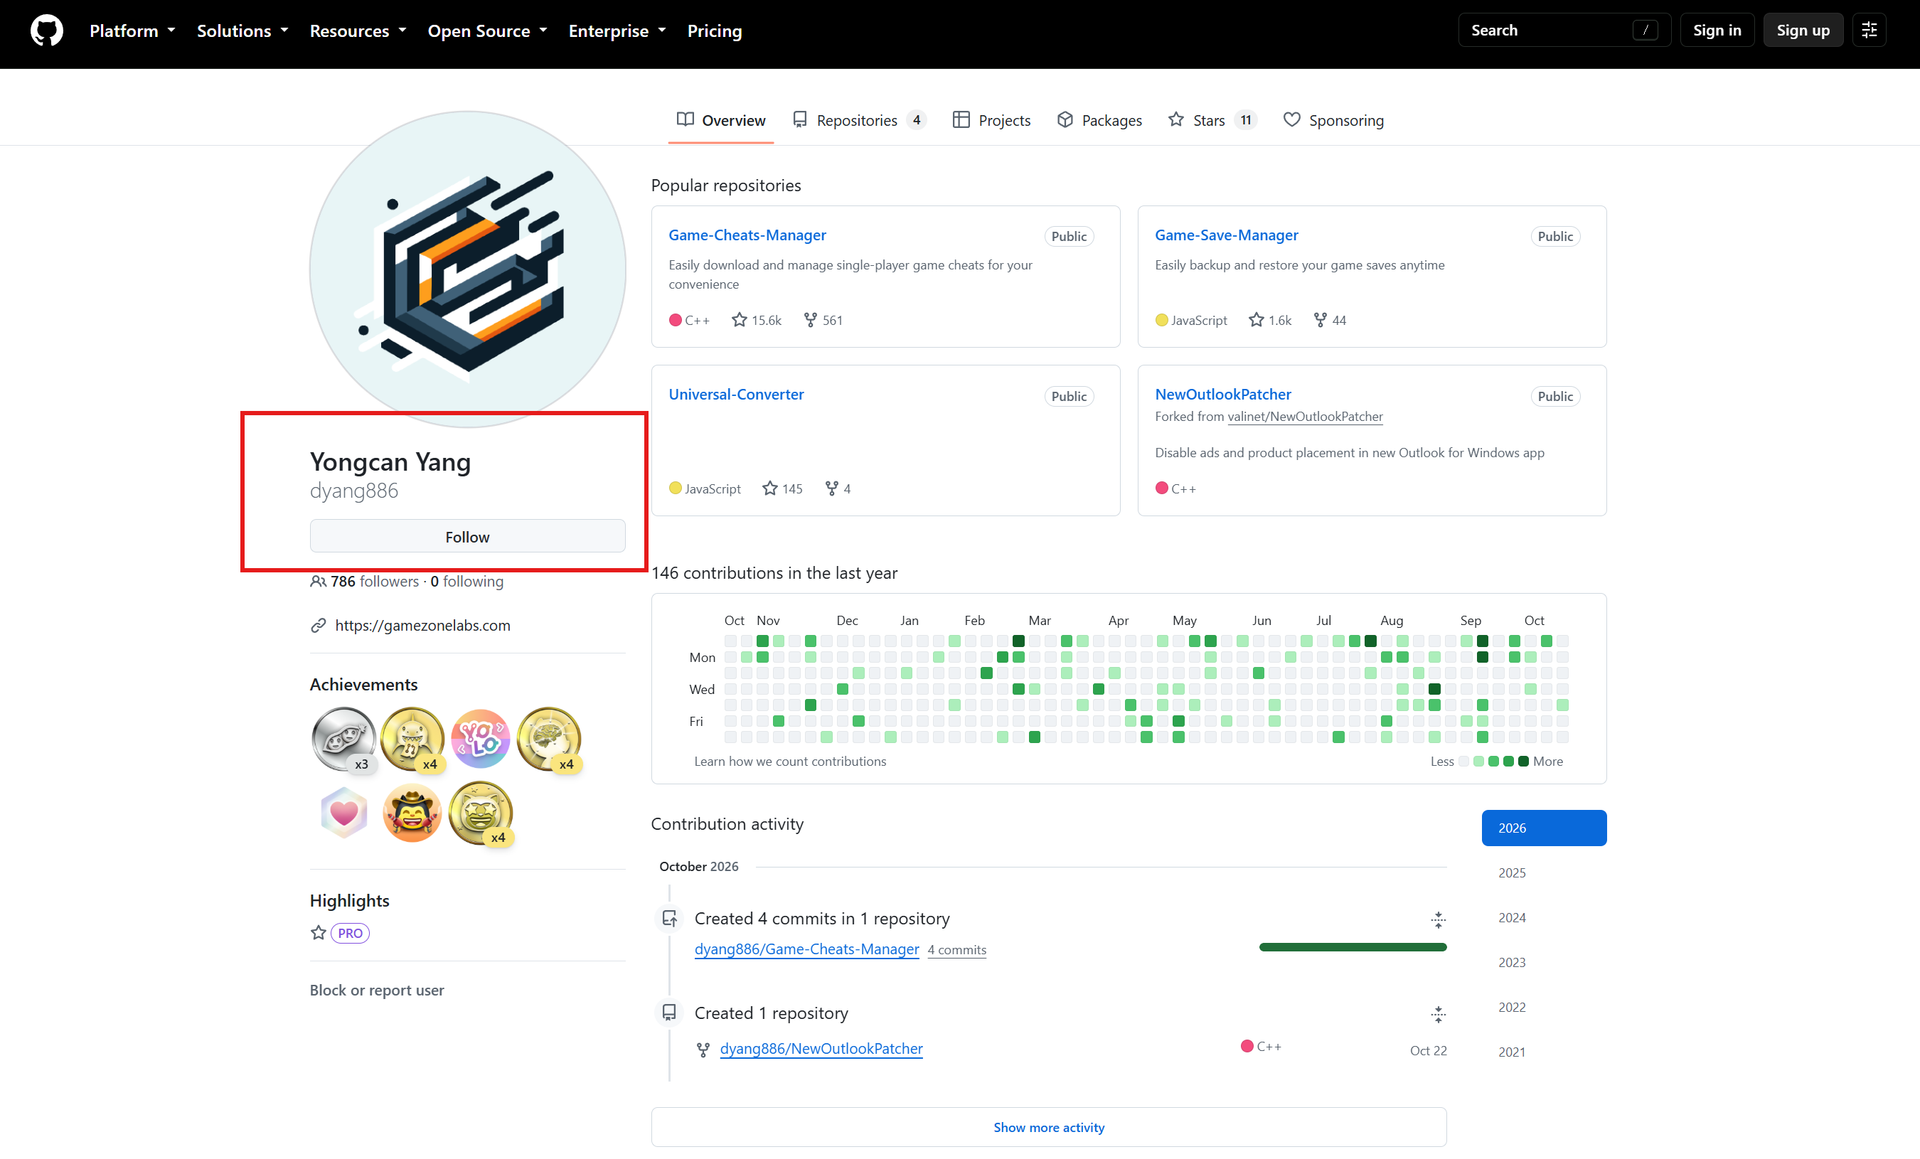Open the Platform dropdown menu
Screen dimensions: 1920x1159
point(133,31)
